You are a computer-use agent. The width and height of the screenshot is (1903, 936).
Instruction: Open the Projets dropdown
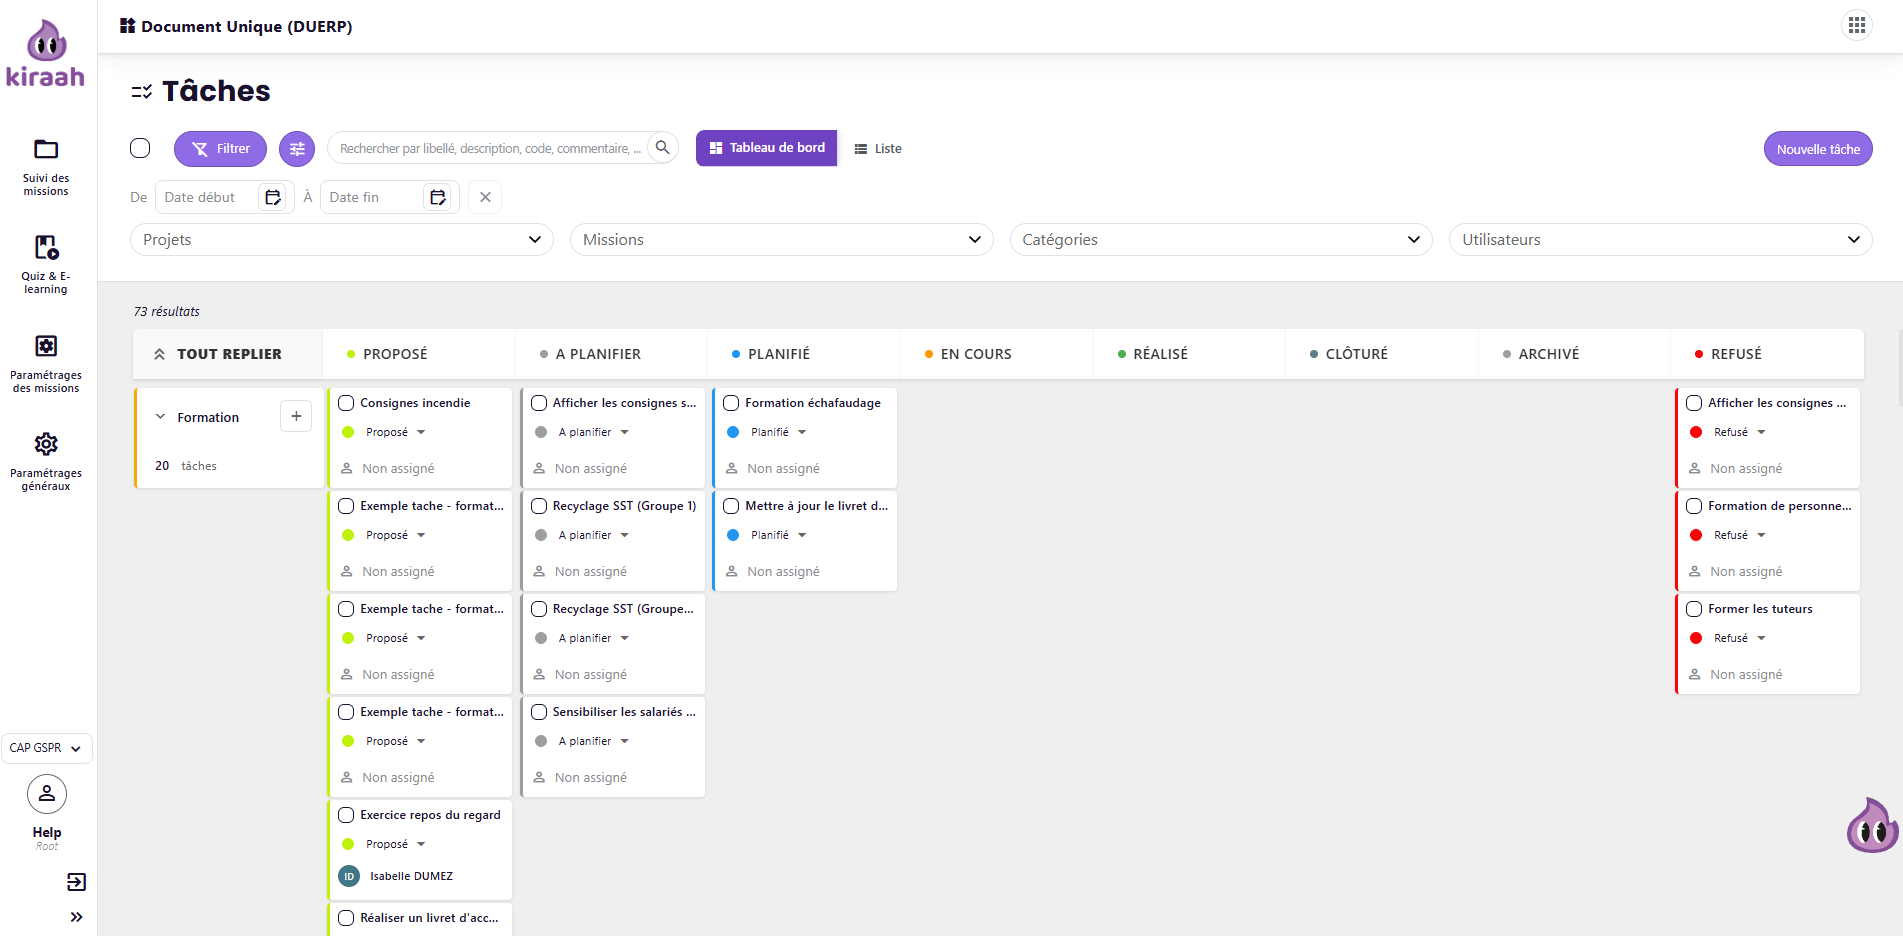(342, 240)
